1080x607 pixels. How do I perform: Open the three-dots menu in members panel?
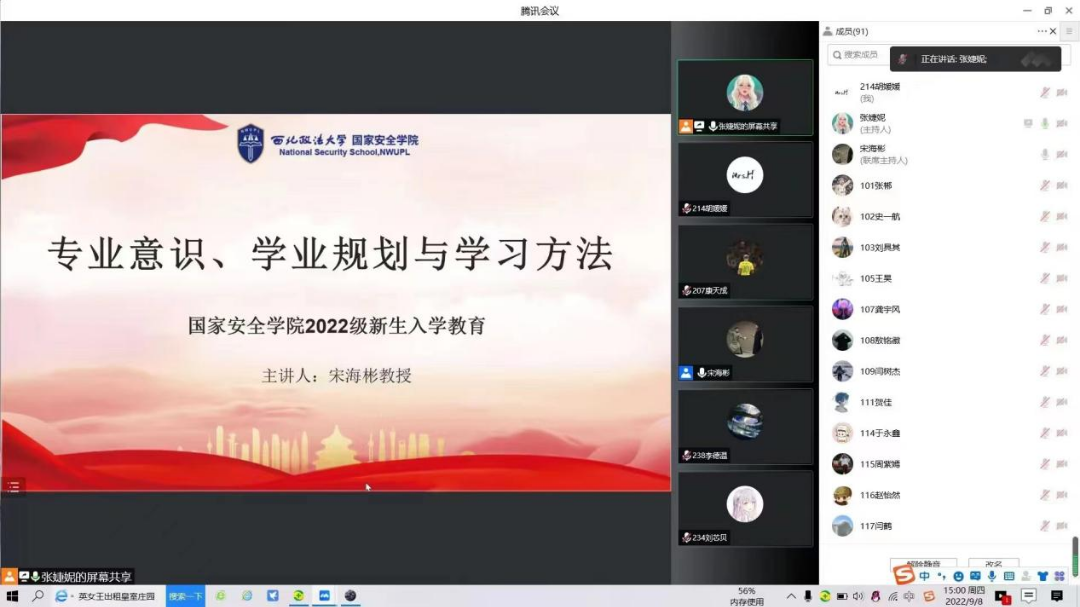pos(1042,31)
